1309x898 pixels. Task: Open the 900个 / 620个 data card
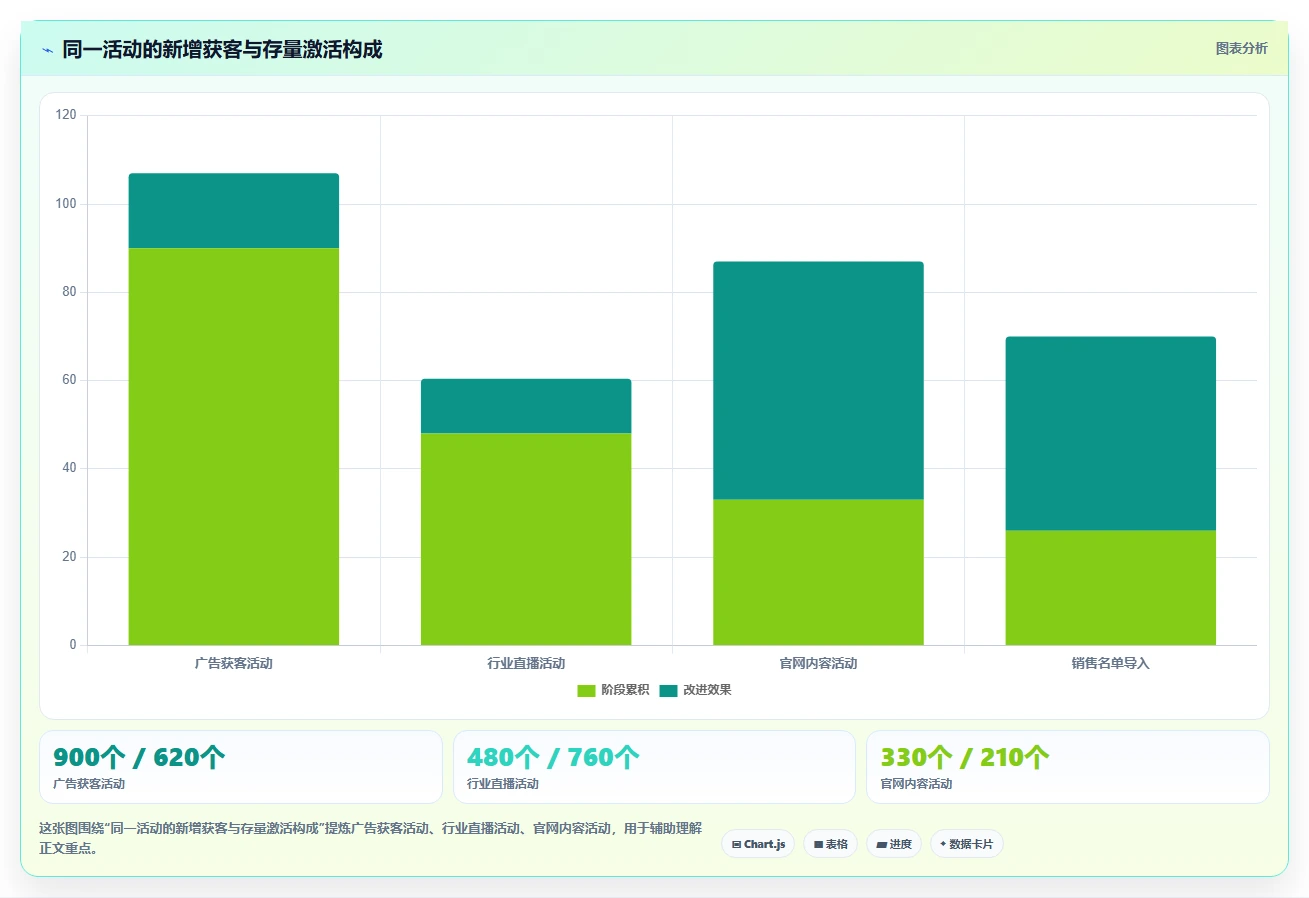coord(240,767)
